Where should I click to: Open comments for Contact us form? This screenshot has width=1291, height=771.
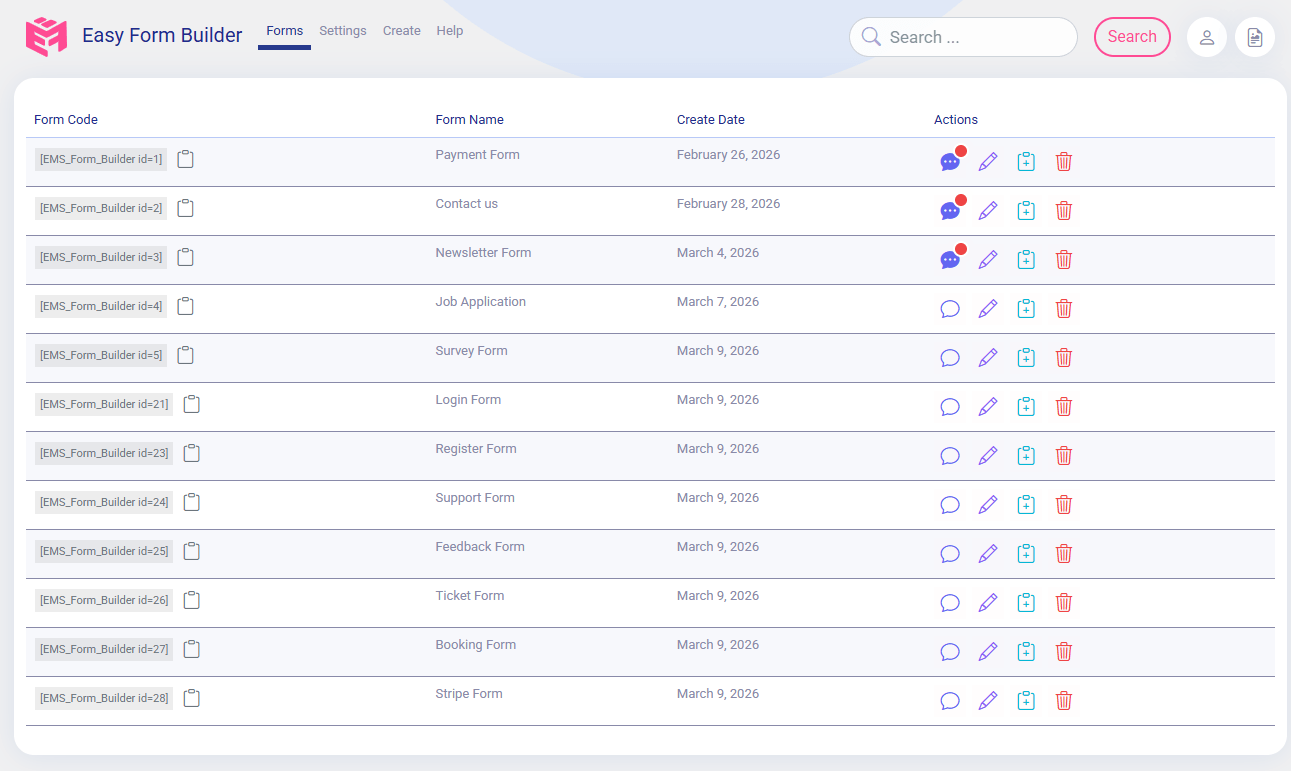950,210
